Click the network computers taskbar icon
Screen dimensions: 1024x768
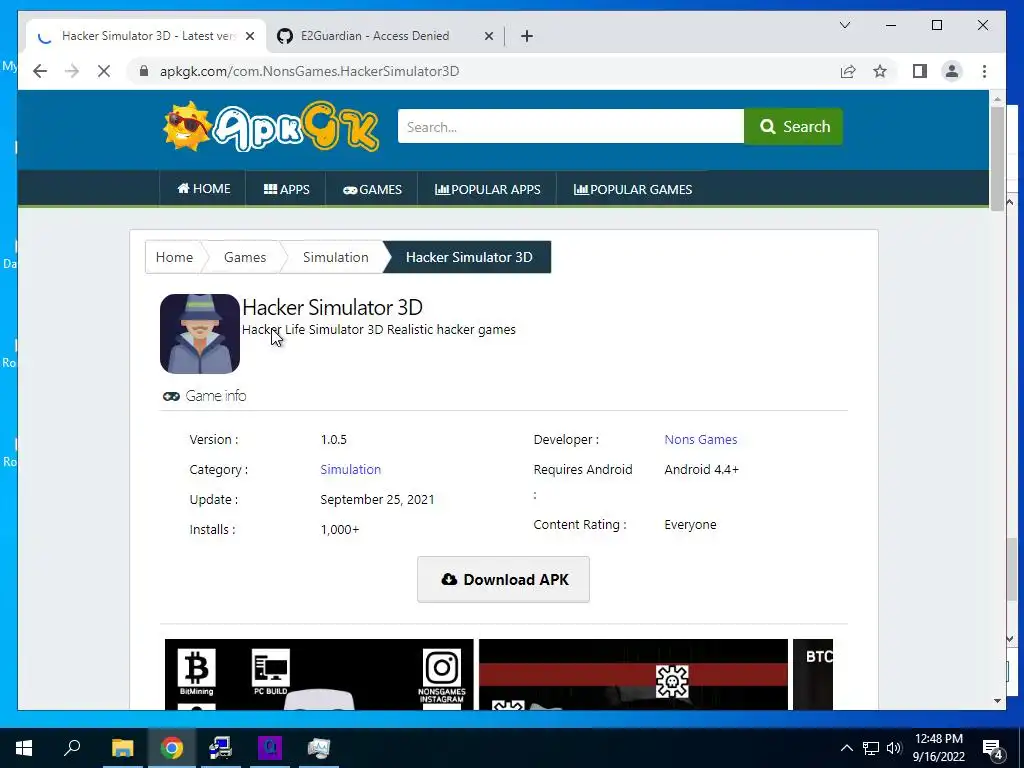tap(221, 748)
